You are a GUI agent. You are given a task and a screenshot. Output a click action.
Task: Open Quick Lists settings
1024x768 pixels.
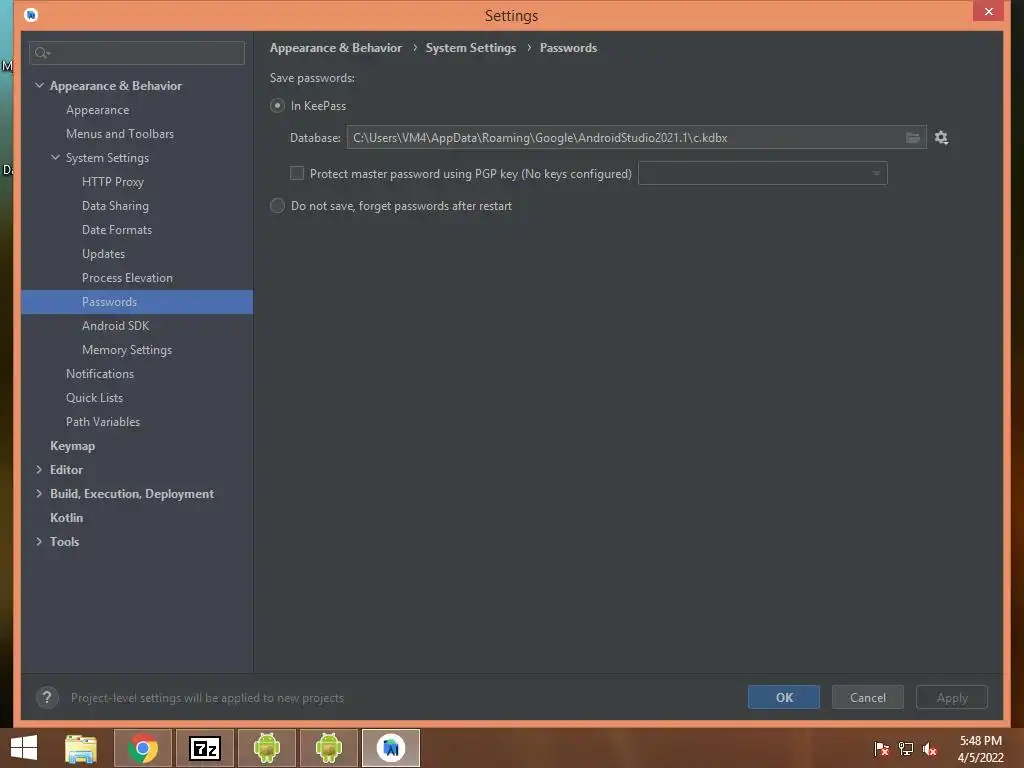pyautogui.click(x=94, y=398)
